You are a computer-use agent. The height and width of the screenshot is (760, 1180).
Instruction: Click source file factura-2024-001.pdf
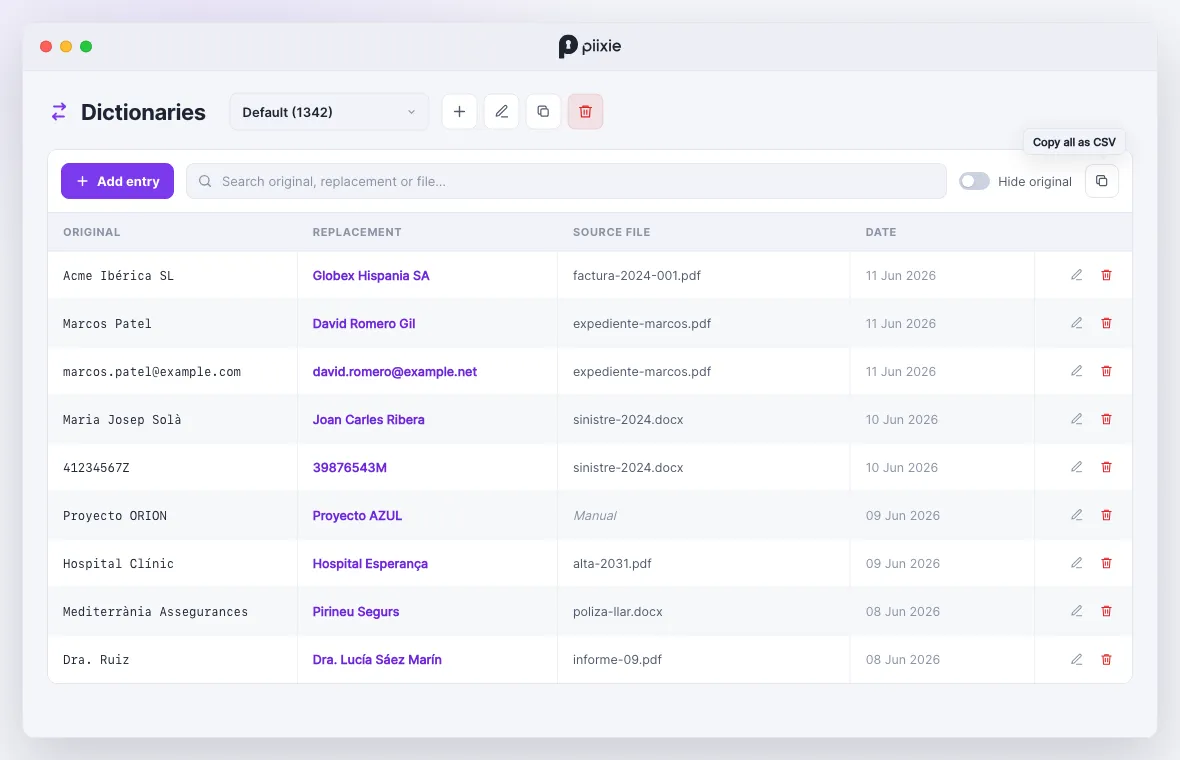[637, 275]
